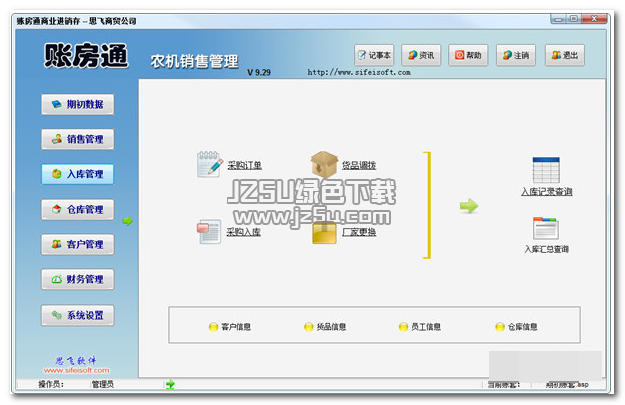Select 客户管理 in the sidebar
This screenshot has height=405, width=625.
tap(77, 244)
